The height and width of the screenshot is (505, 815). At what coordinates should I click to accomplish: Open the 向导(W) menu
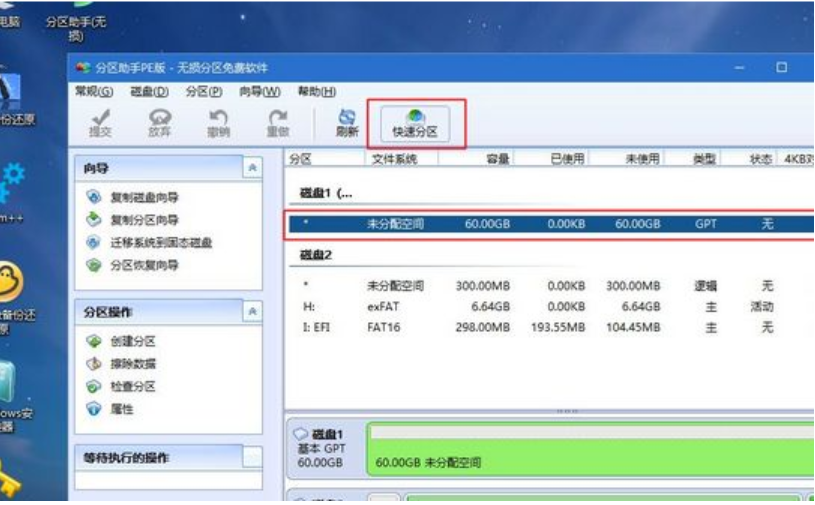(259, 92)
